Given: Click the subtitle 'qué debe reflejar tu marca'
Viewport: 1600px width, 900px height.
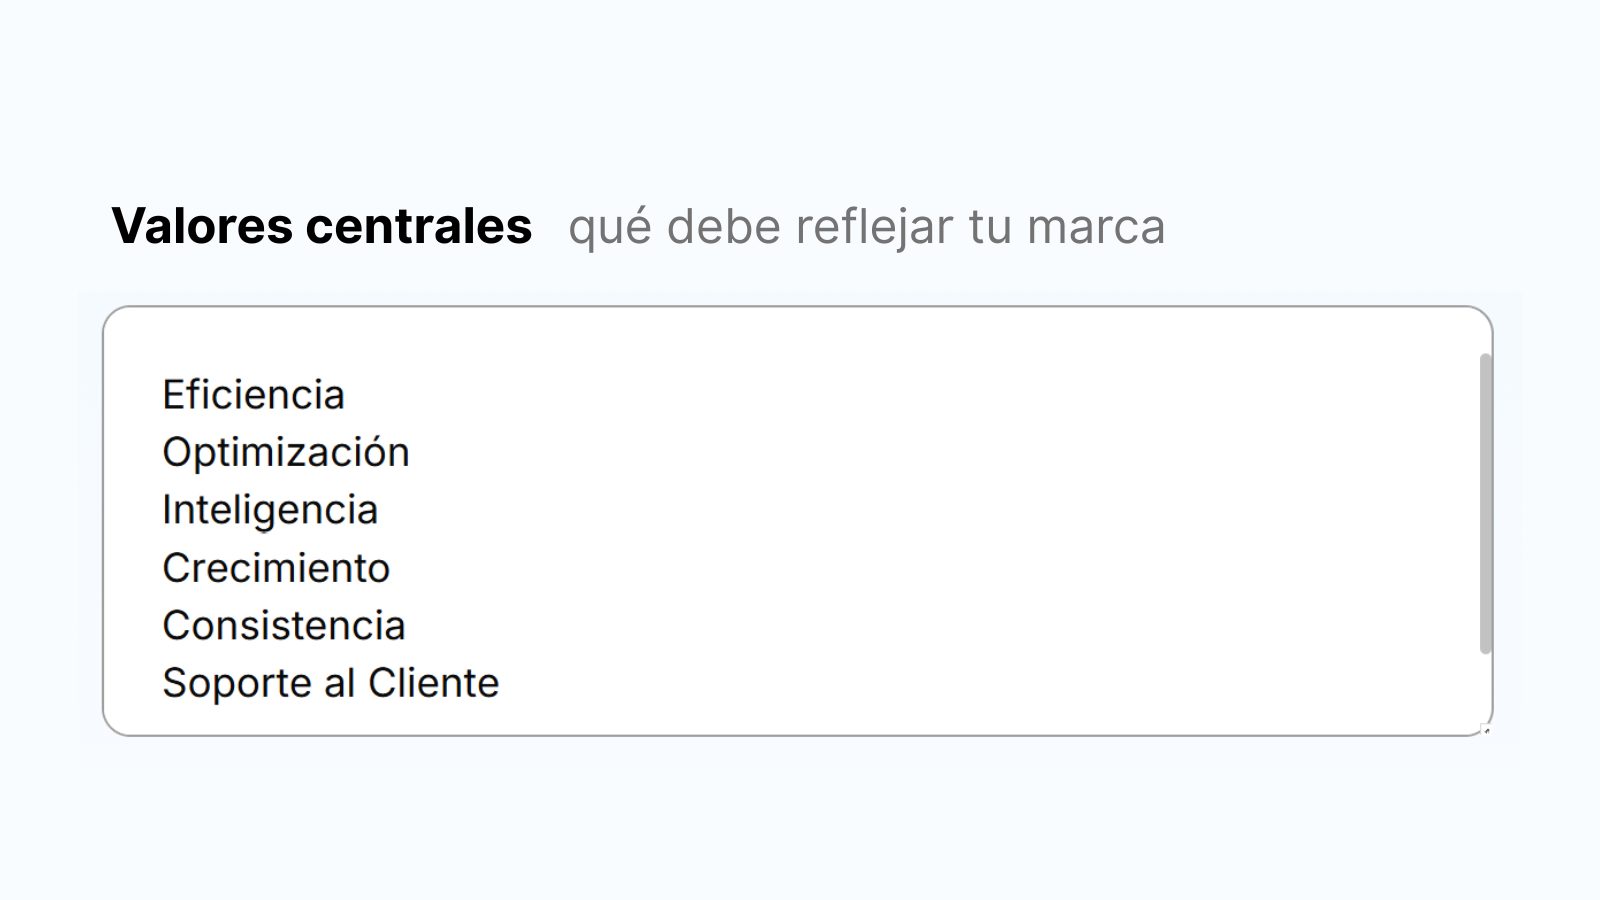Looking at the screenshot, I should 867,226.
